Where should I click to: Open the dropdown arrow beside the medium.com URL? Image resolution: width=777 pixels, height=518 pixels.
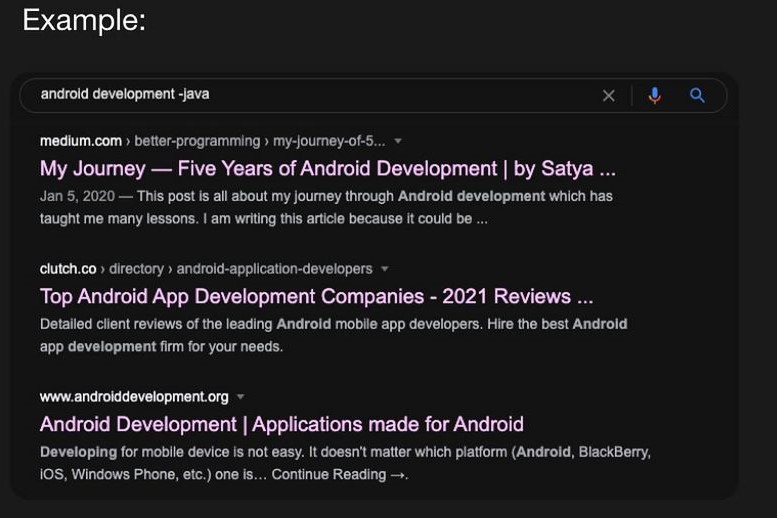click(x=397, y=141)
